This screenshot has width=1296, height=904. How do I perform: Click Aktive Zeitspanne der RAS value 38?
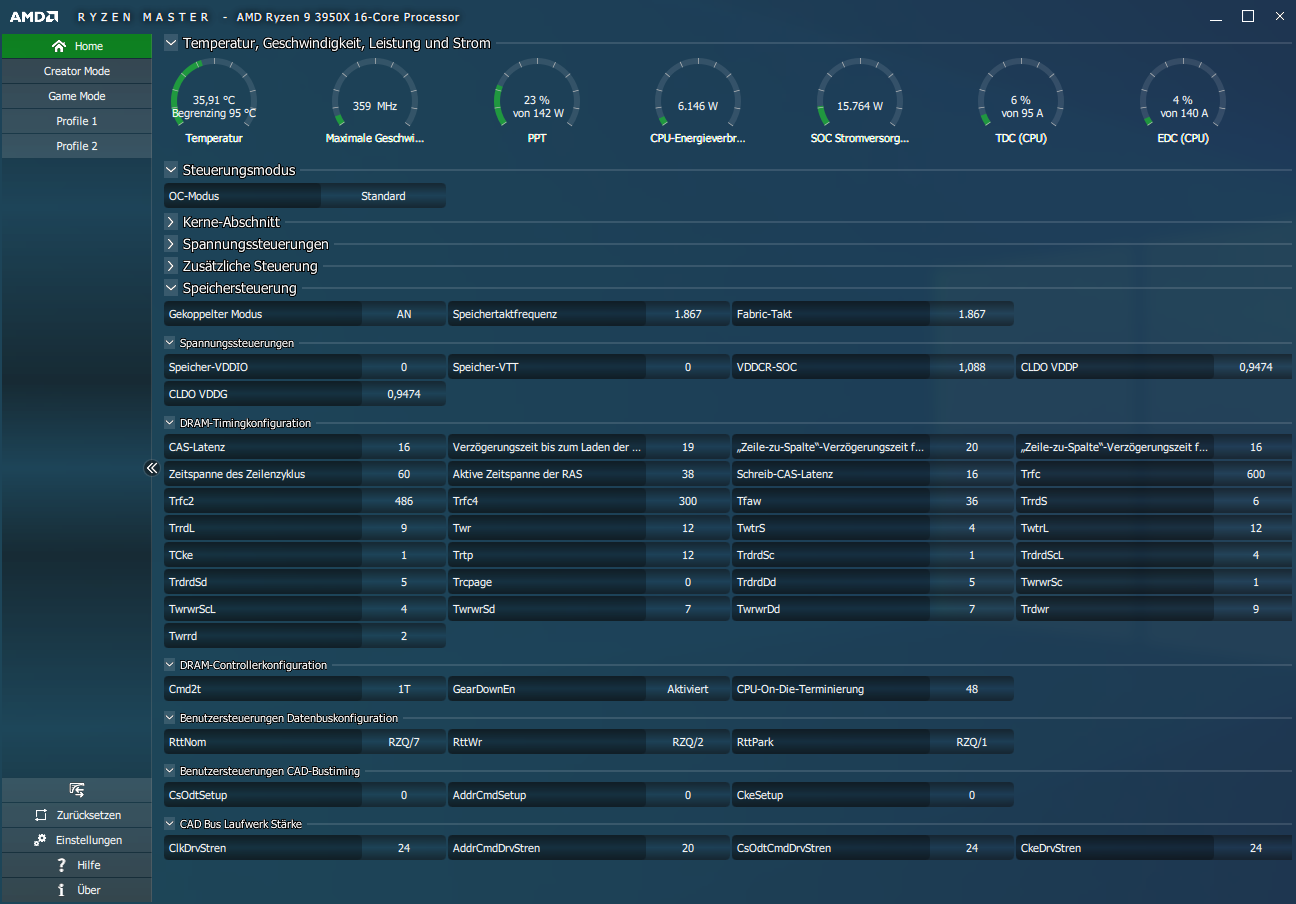point(688,474)
